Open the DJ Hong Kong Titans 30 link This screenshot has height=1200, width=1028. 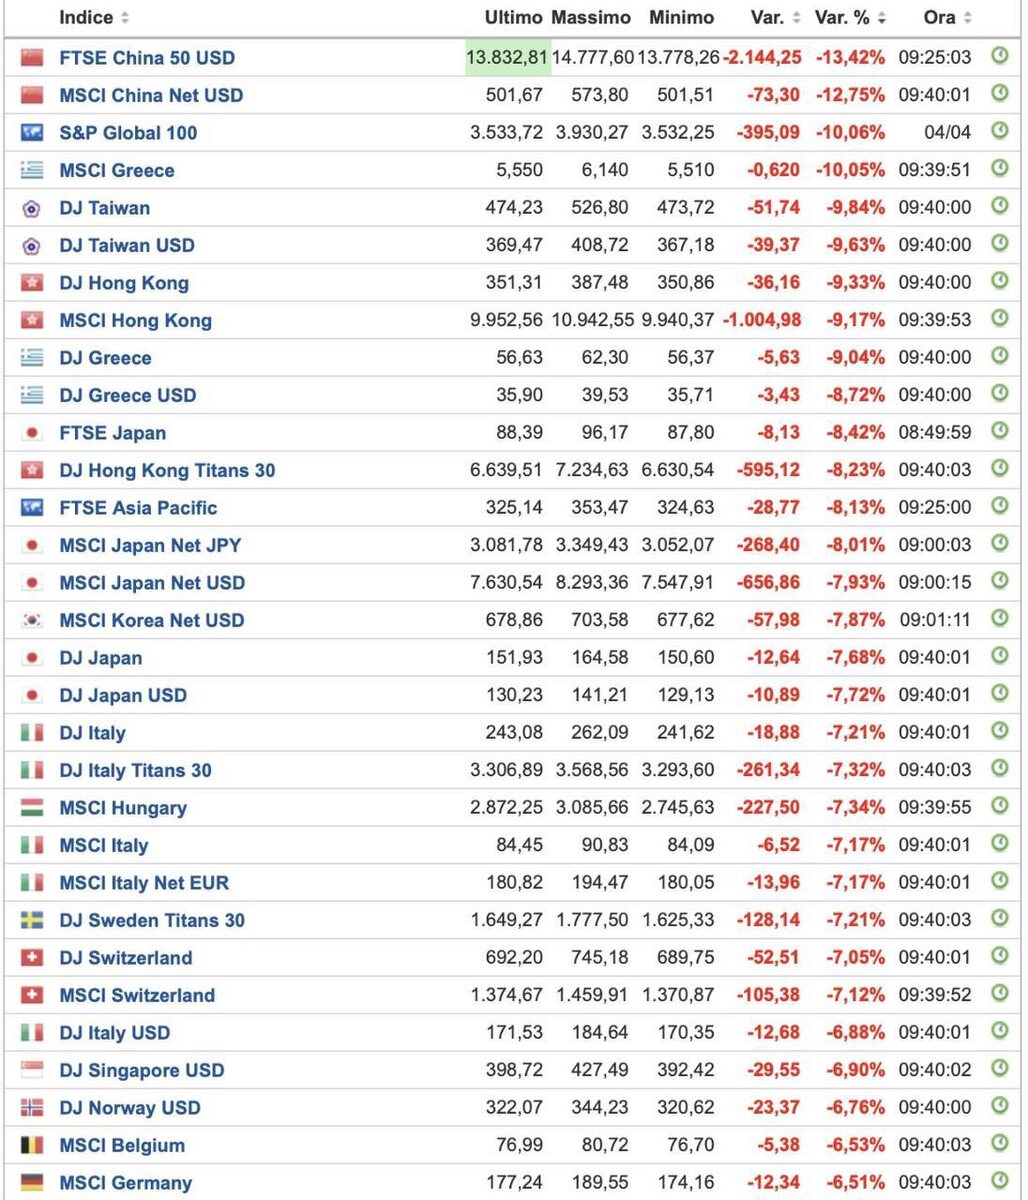(x=167, y=470)
